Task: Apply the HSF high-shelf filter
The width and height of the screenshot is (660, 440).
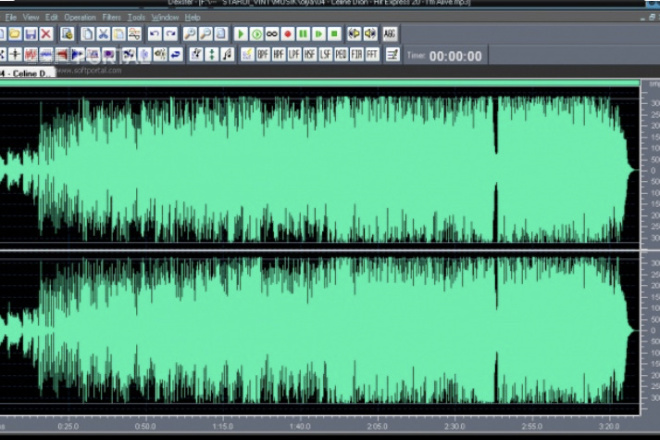Action: click(x=310, y=54)
